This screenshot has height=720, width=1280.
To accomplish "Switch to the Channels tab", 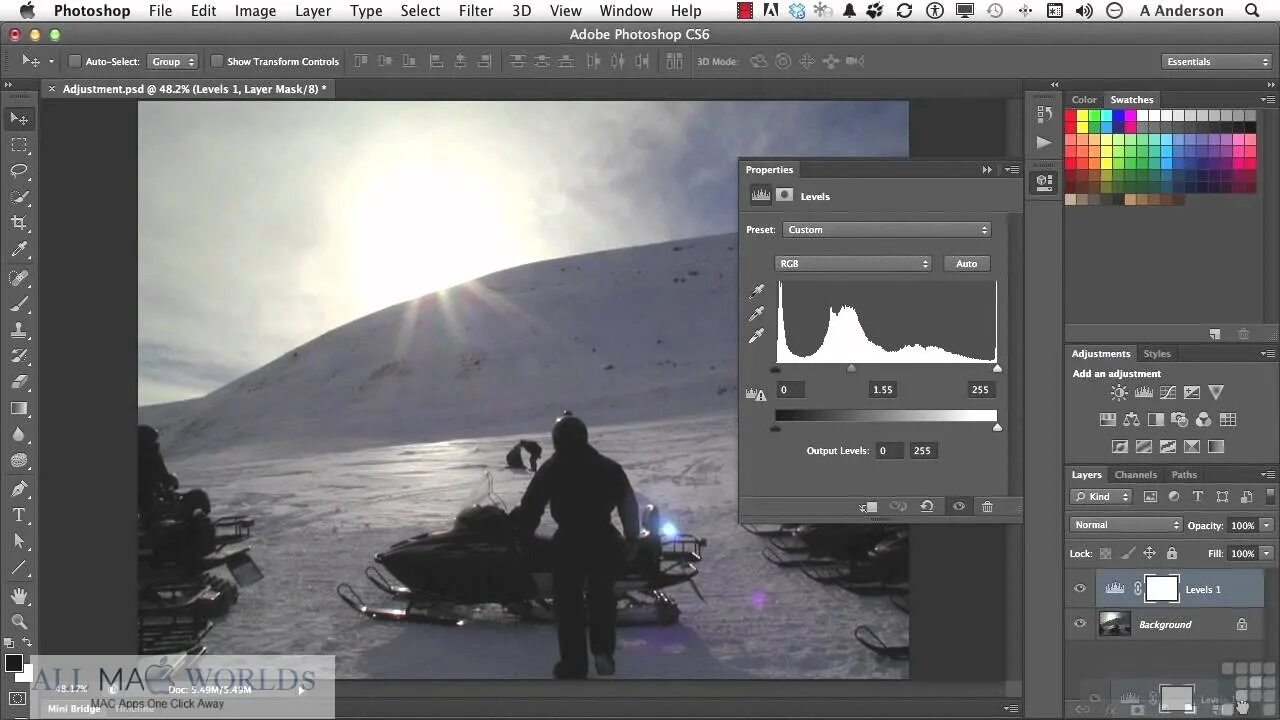I will coord(1136,474).
